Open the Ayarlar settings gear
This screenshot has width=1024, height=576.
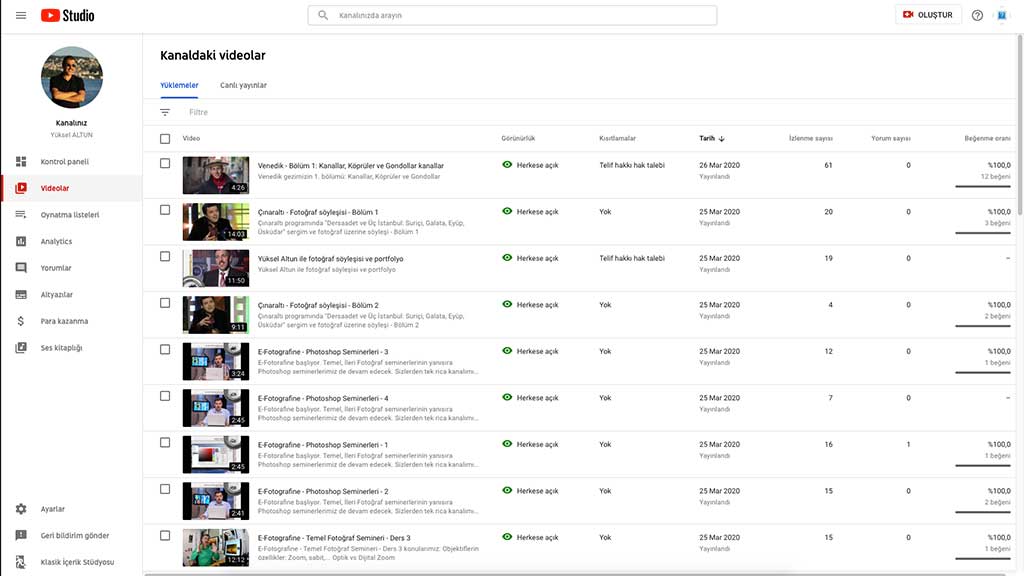(21, 509)
